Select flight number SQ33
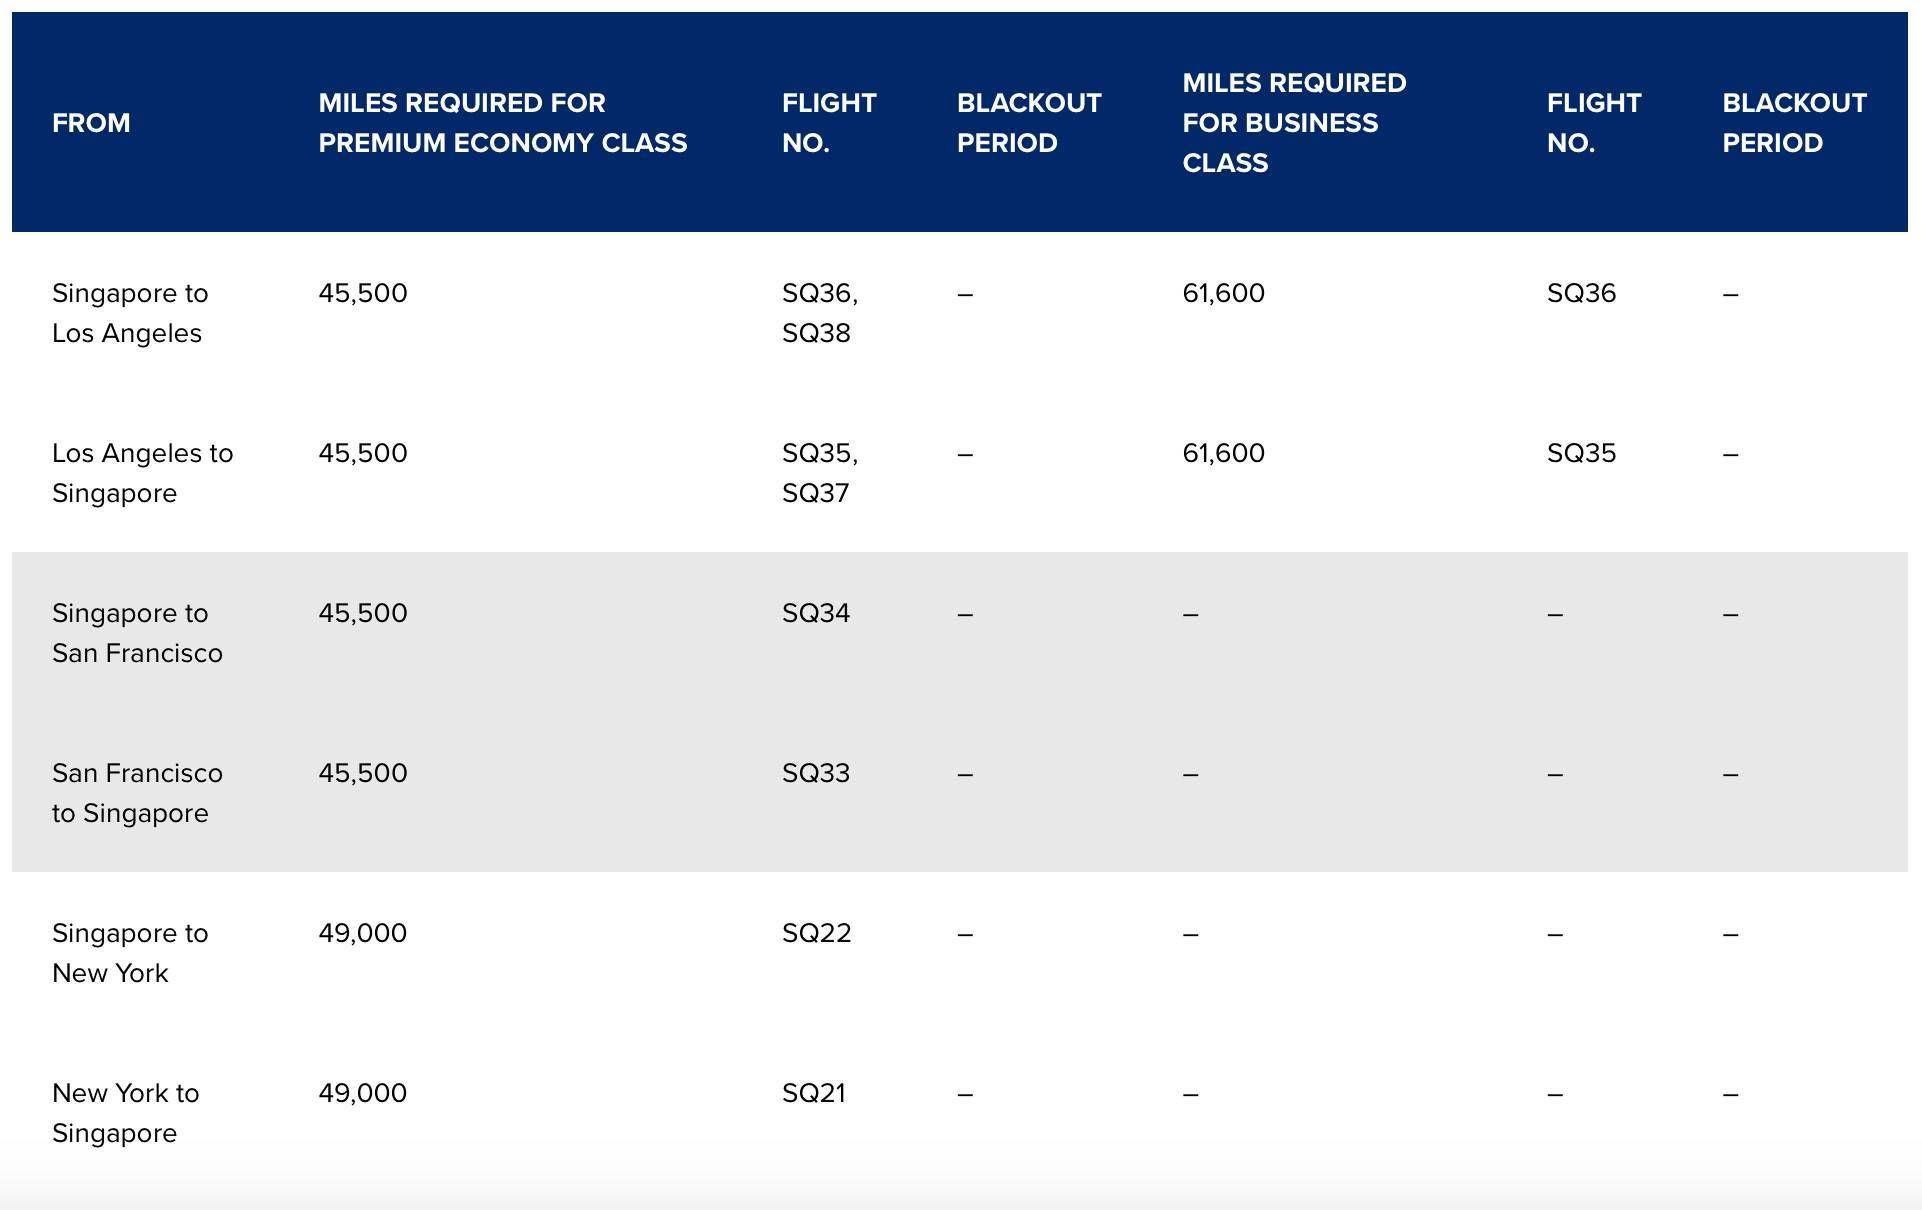Screen dimensions: 1922x1210 point(816,773)
